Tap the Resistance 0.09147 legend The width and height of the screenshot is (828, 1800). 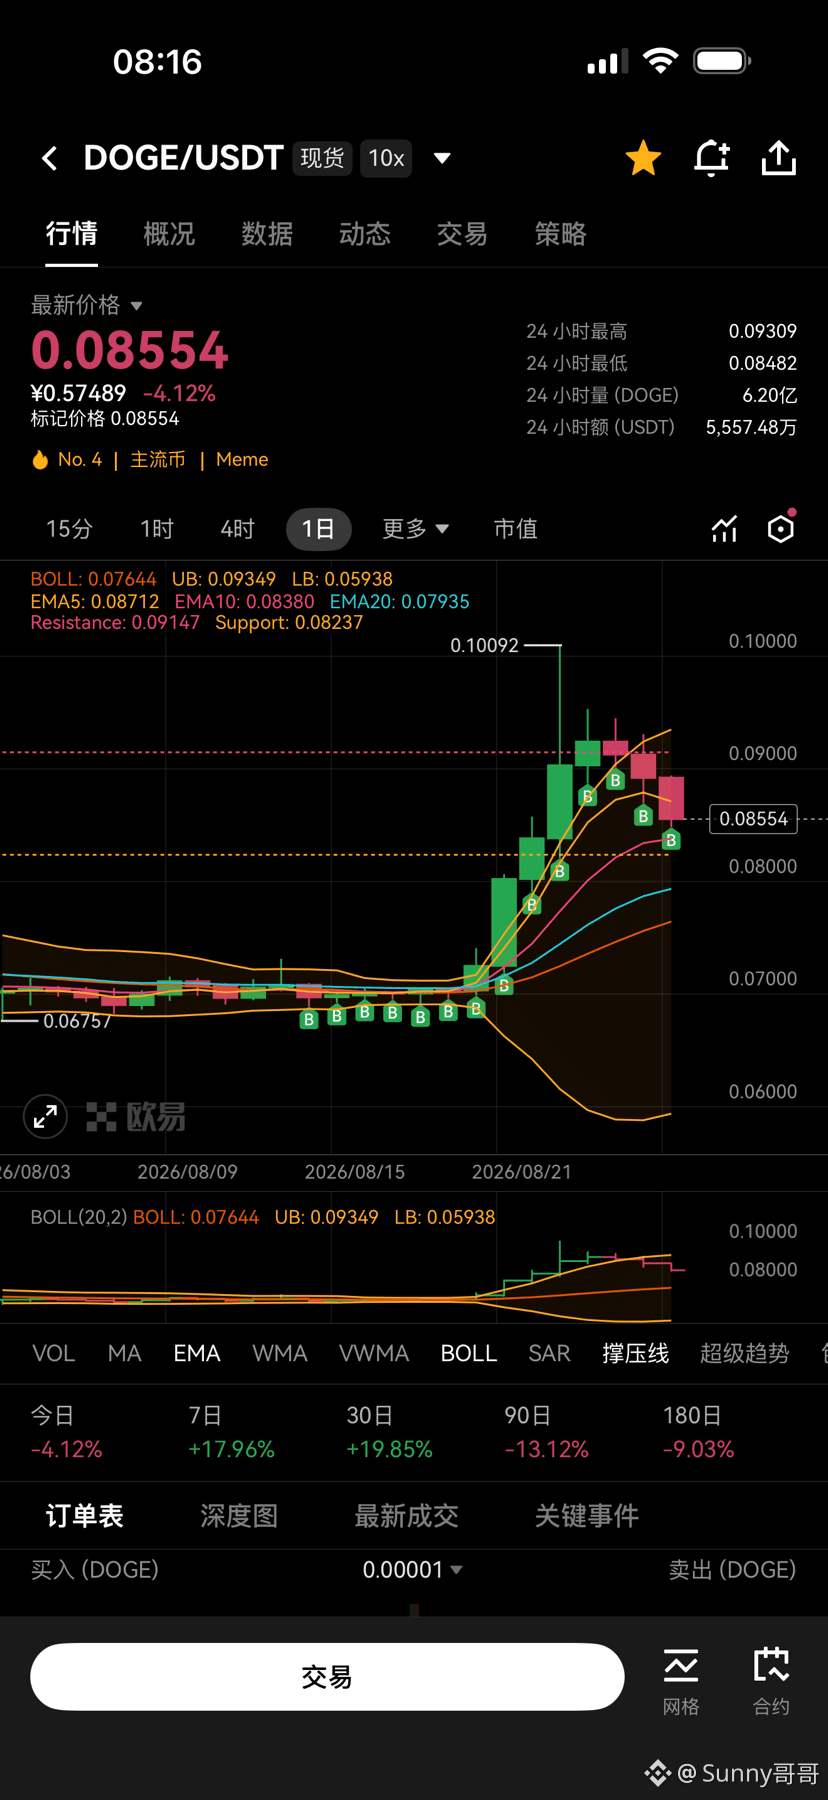(x=115, y=623)
